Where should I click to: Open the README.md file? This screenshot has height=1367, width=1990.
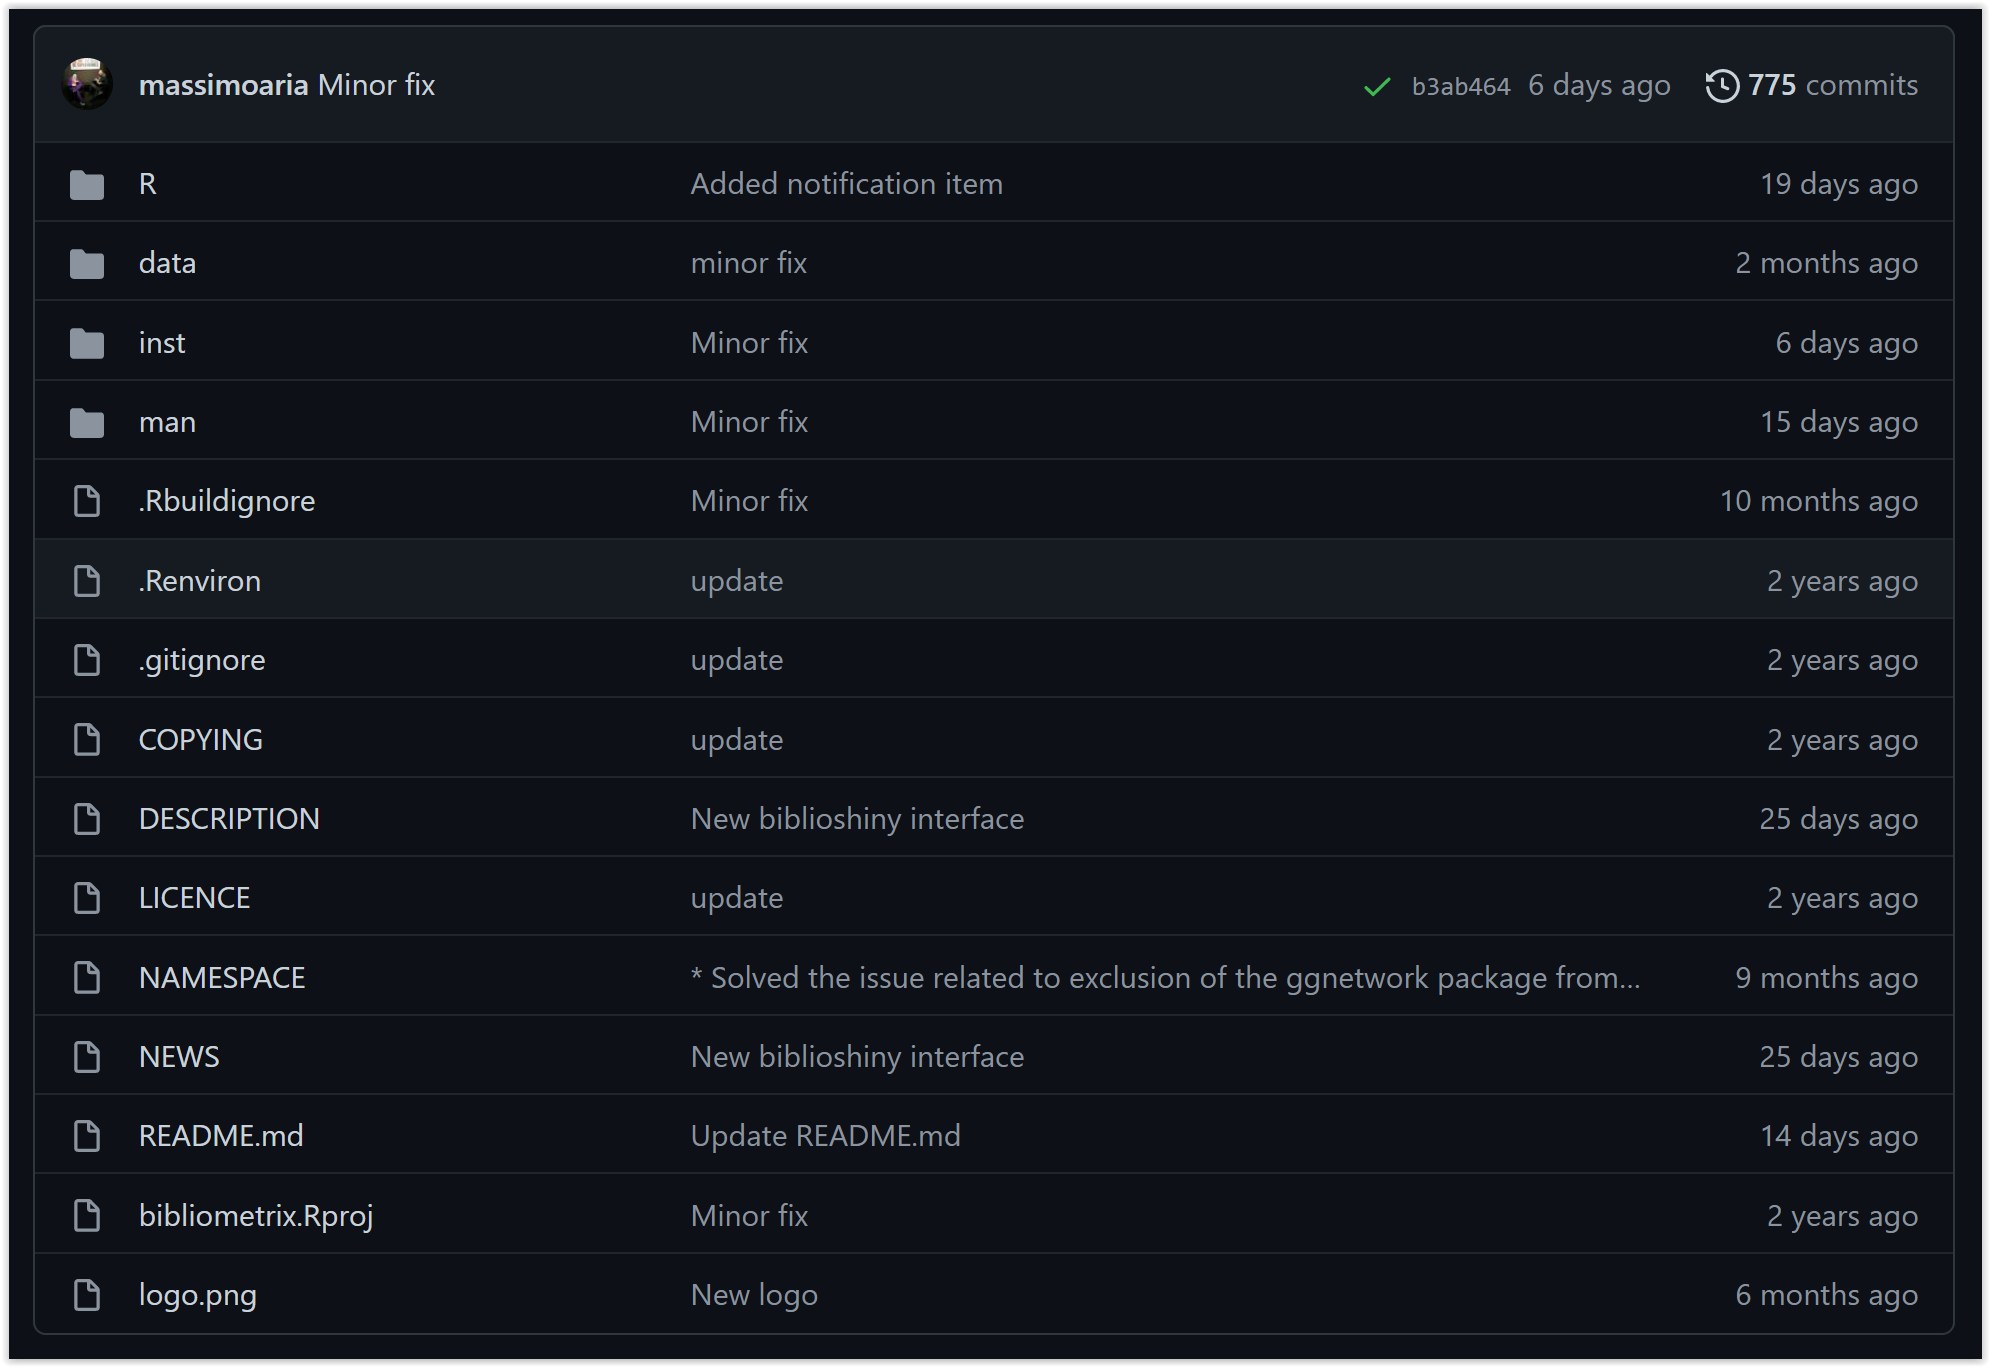221,1136
